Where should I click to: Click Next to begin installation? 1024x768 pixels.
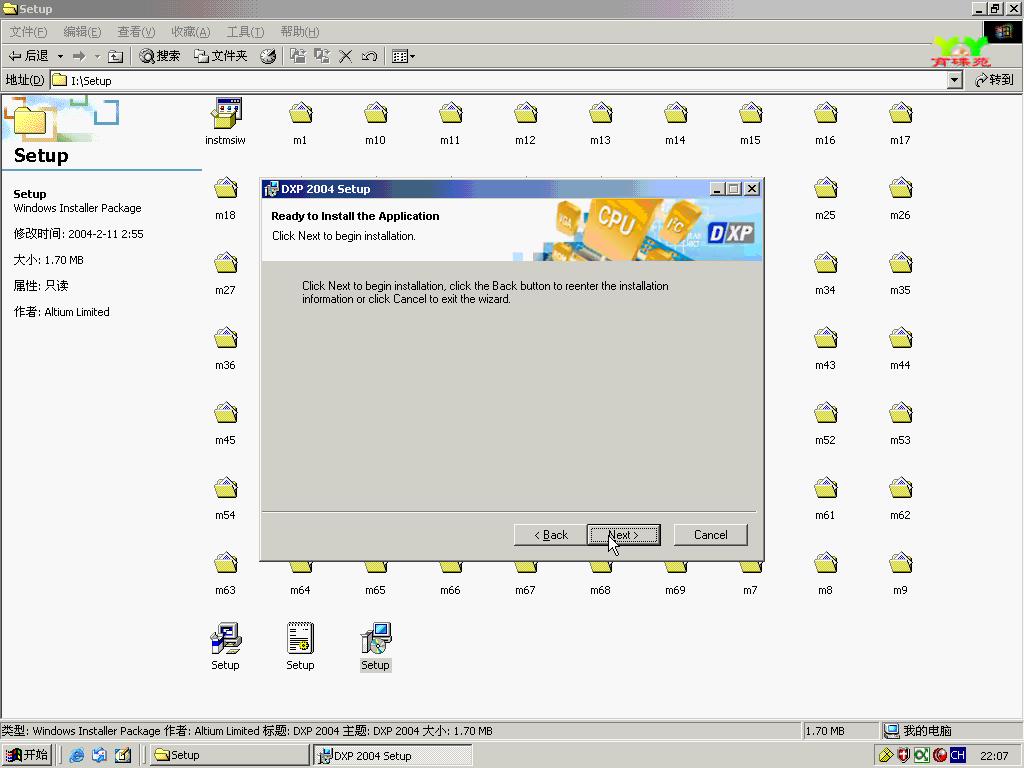coord(624,535)
